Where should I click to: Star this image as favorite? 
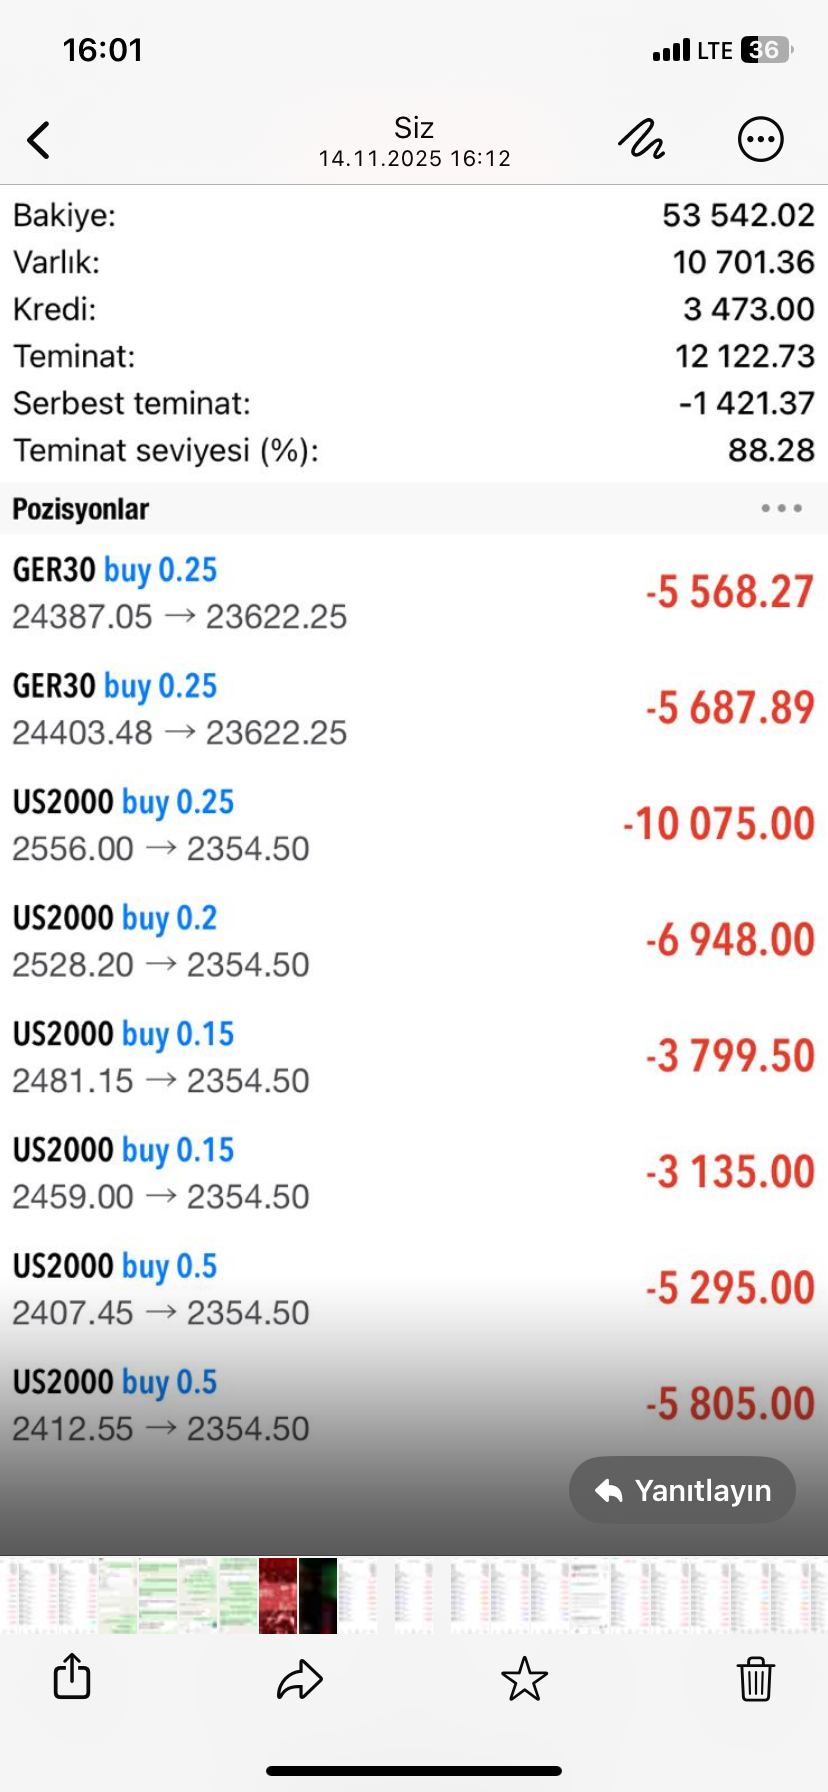point(524,1678)
